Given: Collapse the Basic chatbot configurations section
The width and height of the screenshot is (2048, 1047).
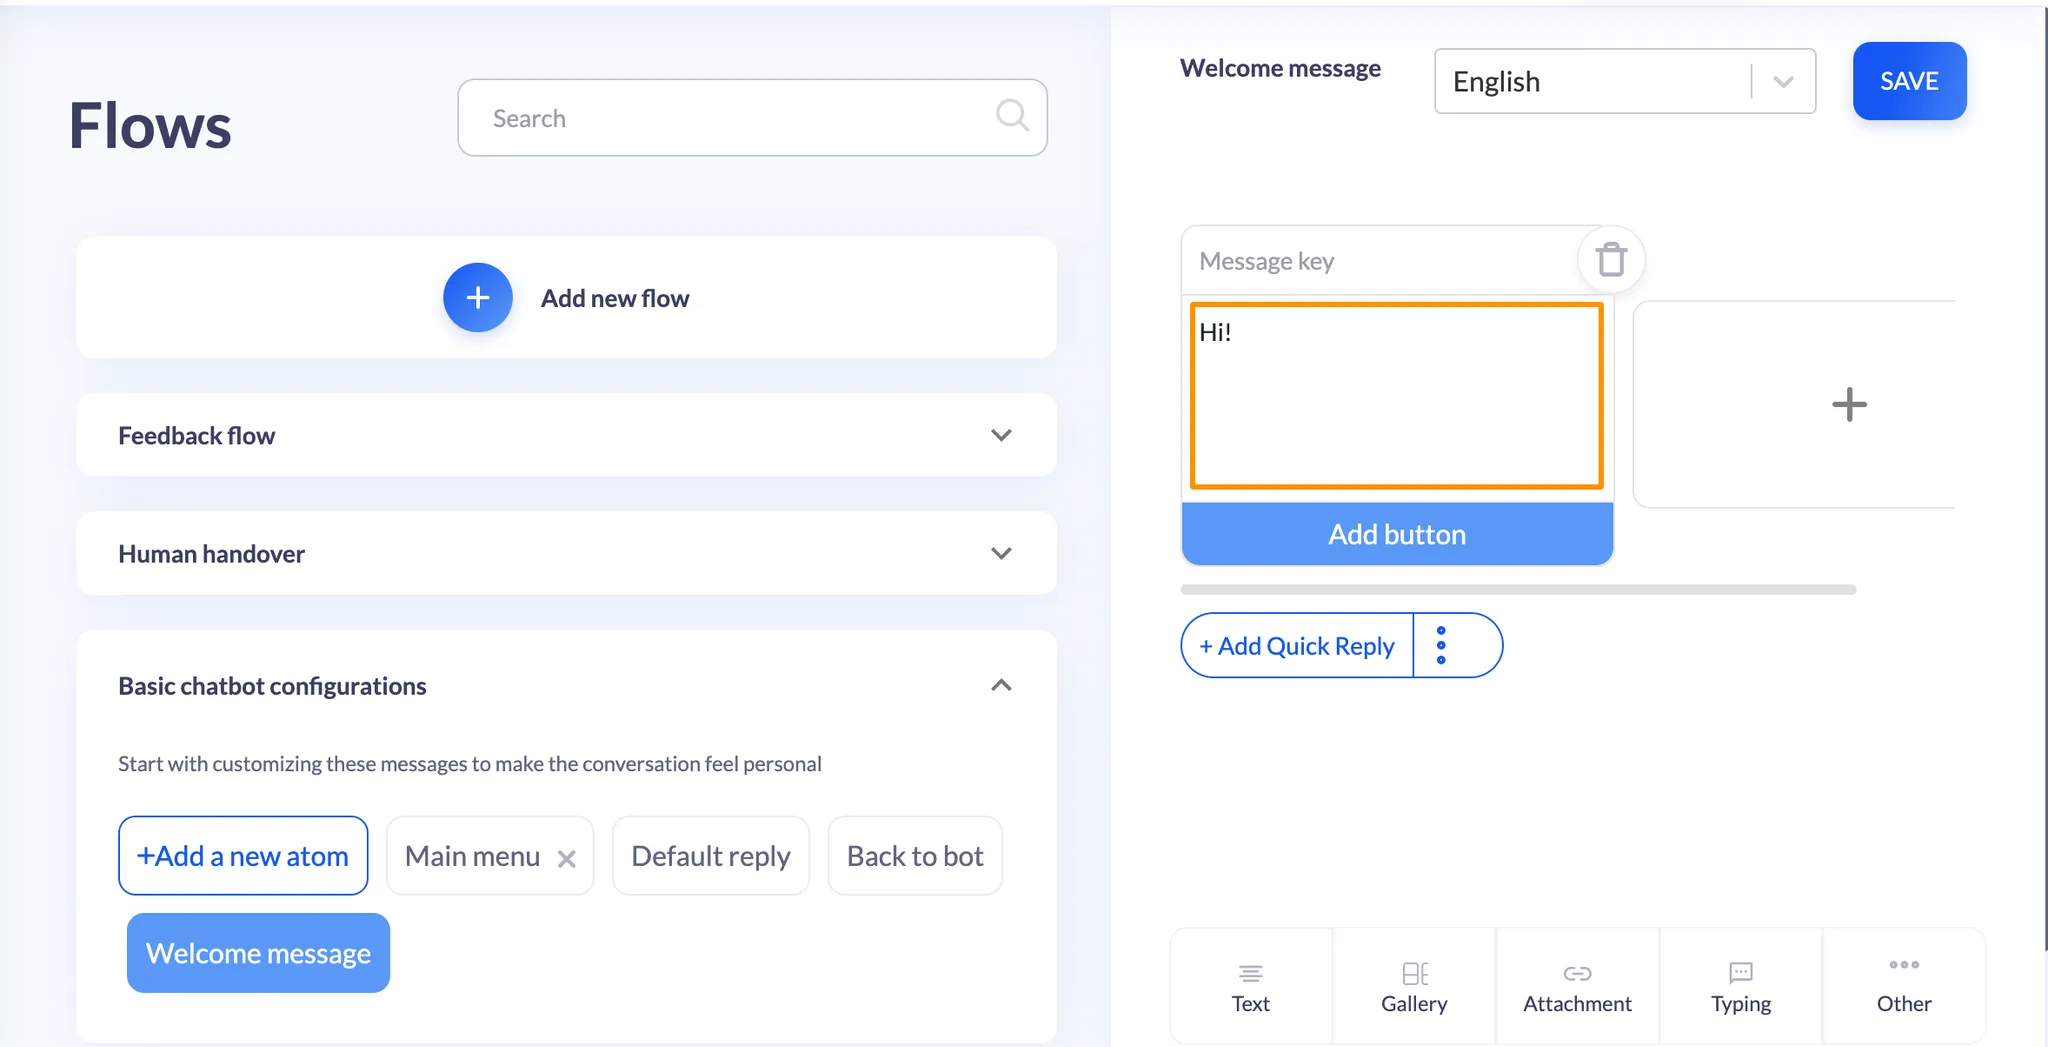Looking at the screenshot, I should pyautogui.click(x=1001, y=685).
